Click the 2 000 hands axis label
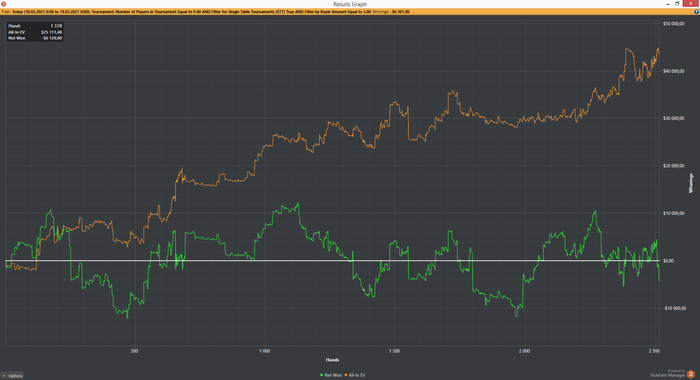Viewport: 700px width, 380px height. (x=524, y=351)
